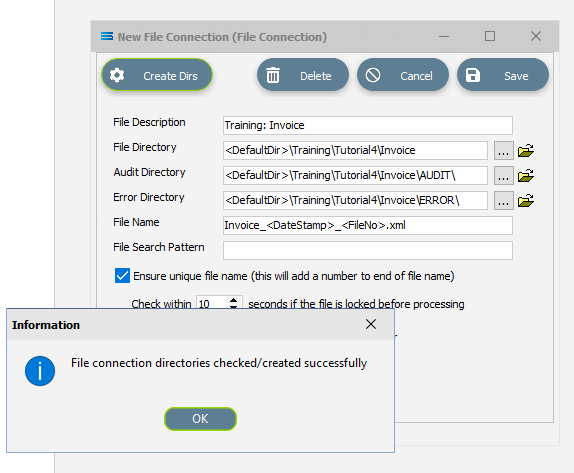The height and width of the screenshot is (473, 574).
Task: Focus the File Name input field
Action: pyautogui.click(x=368, y=225)
